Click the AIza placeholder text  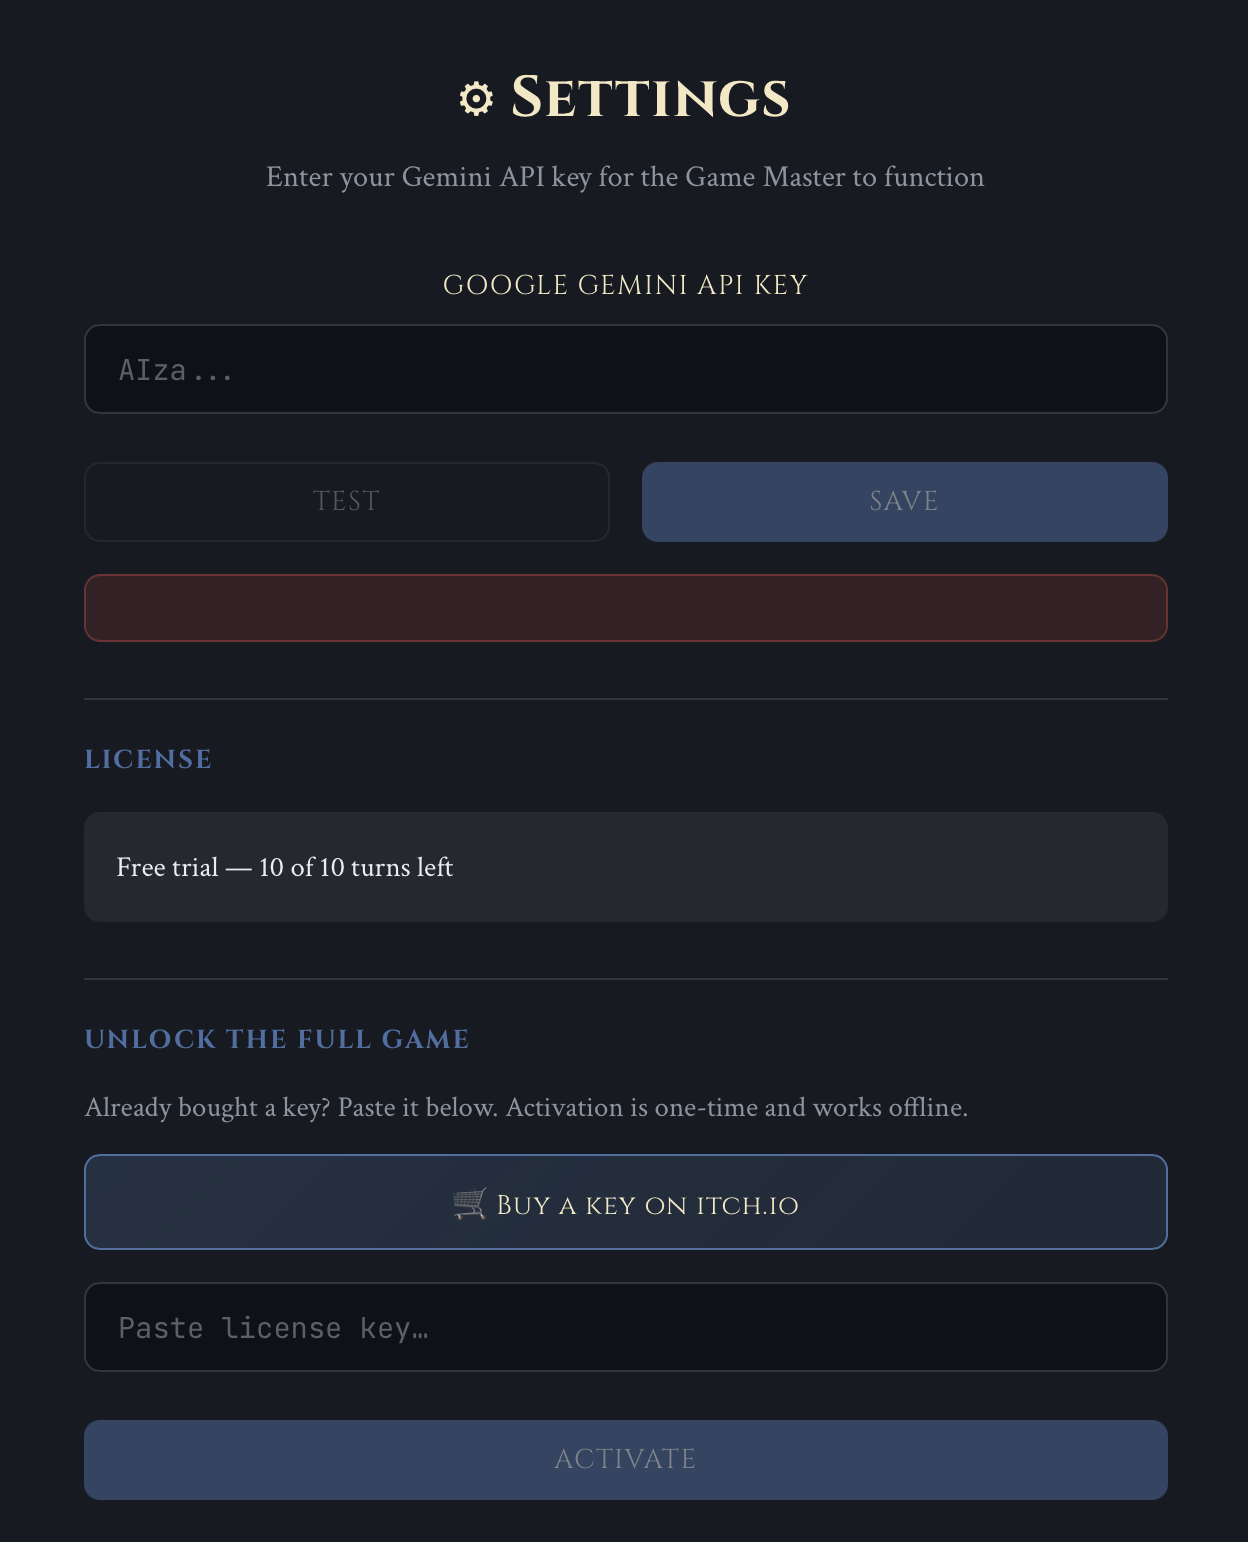[176, 371]
